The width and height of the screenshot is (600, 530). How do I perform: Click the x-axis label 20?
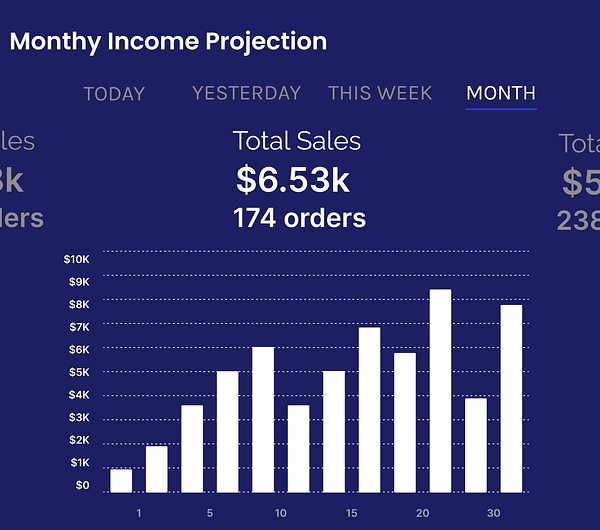click(422, 513)
